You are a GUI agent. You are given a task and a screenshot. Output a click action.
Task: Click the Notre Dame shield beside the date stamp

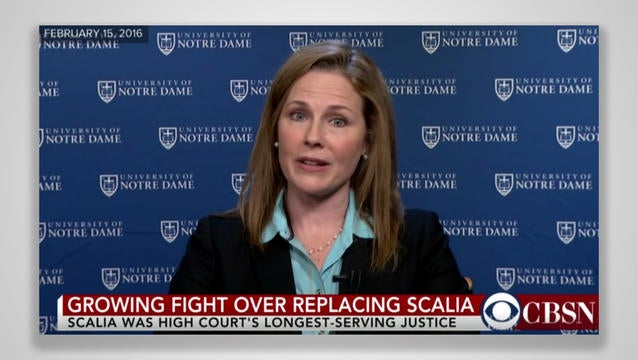(x=166, y=43)
